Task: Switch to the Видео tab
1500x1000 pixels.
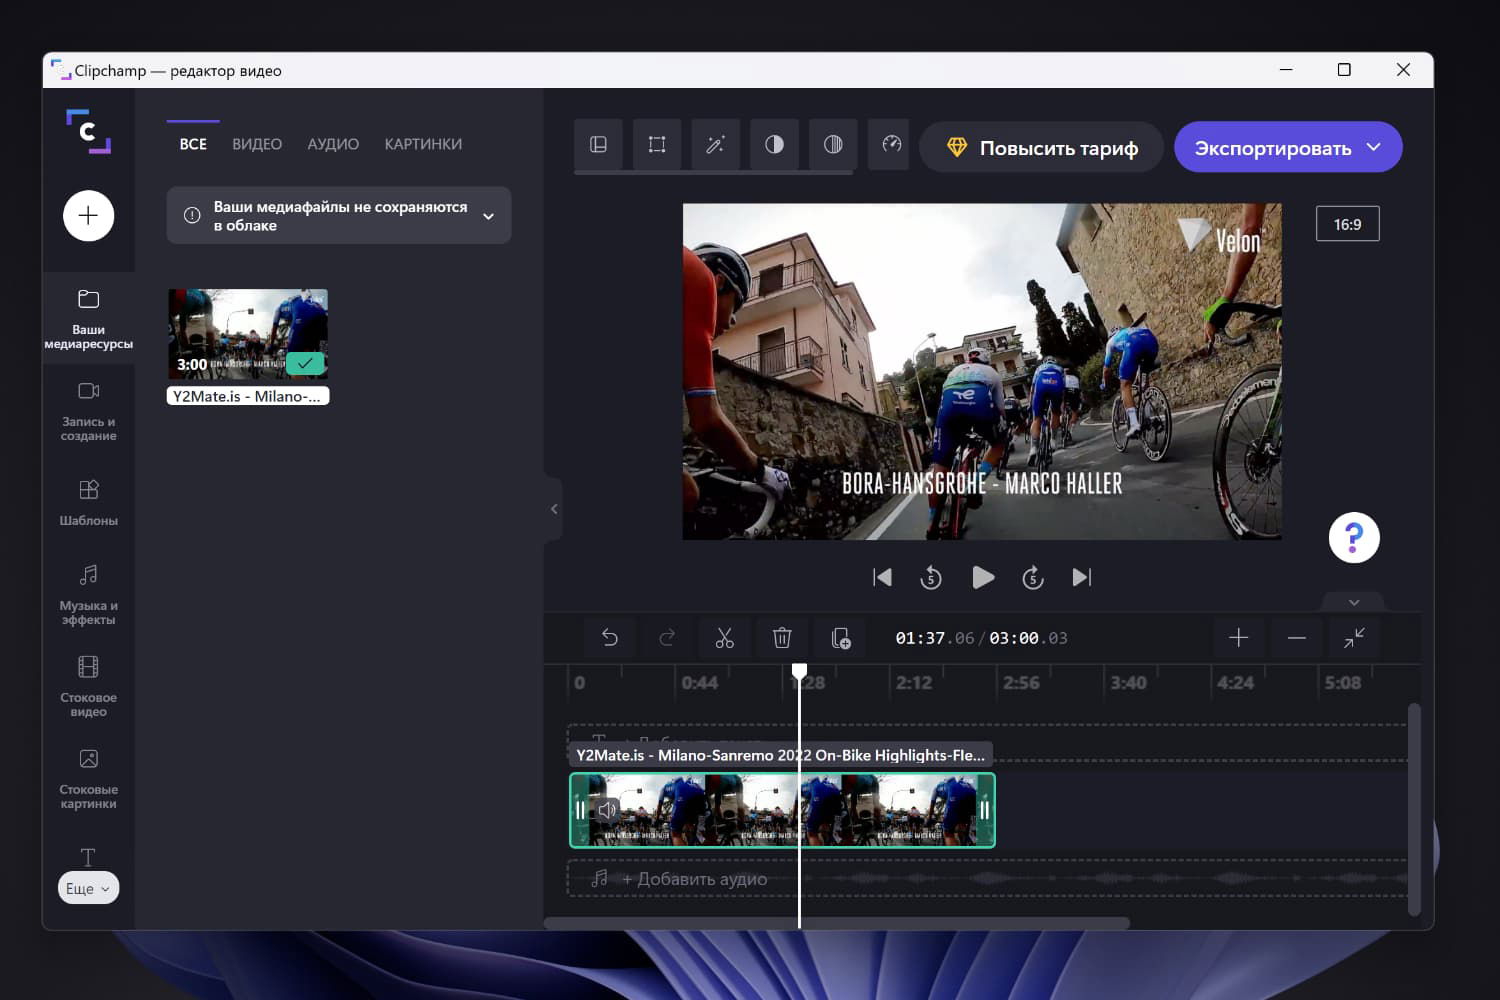Action: pos(257,144)
